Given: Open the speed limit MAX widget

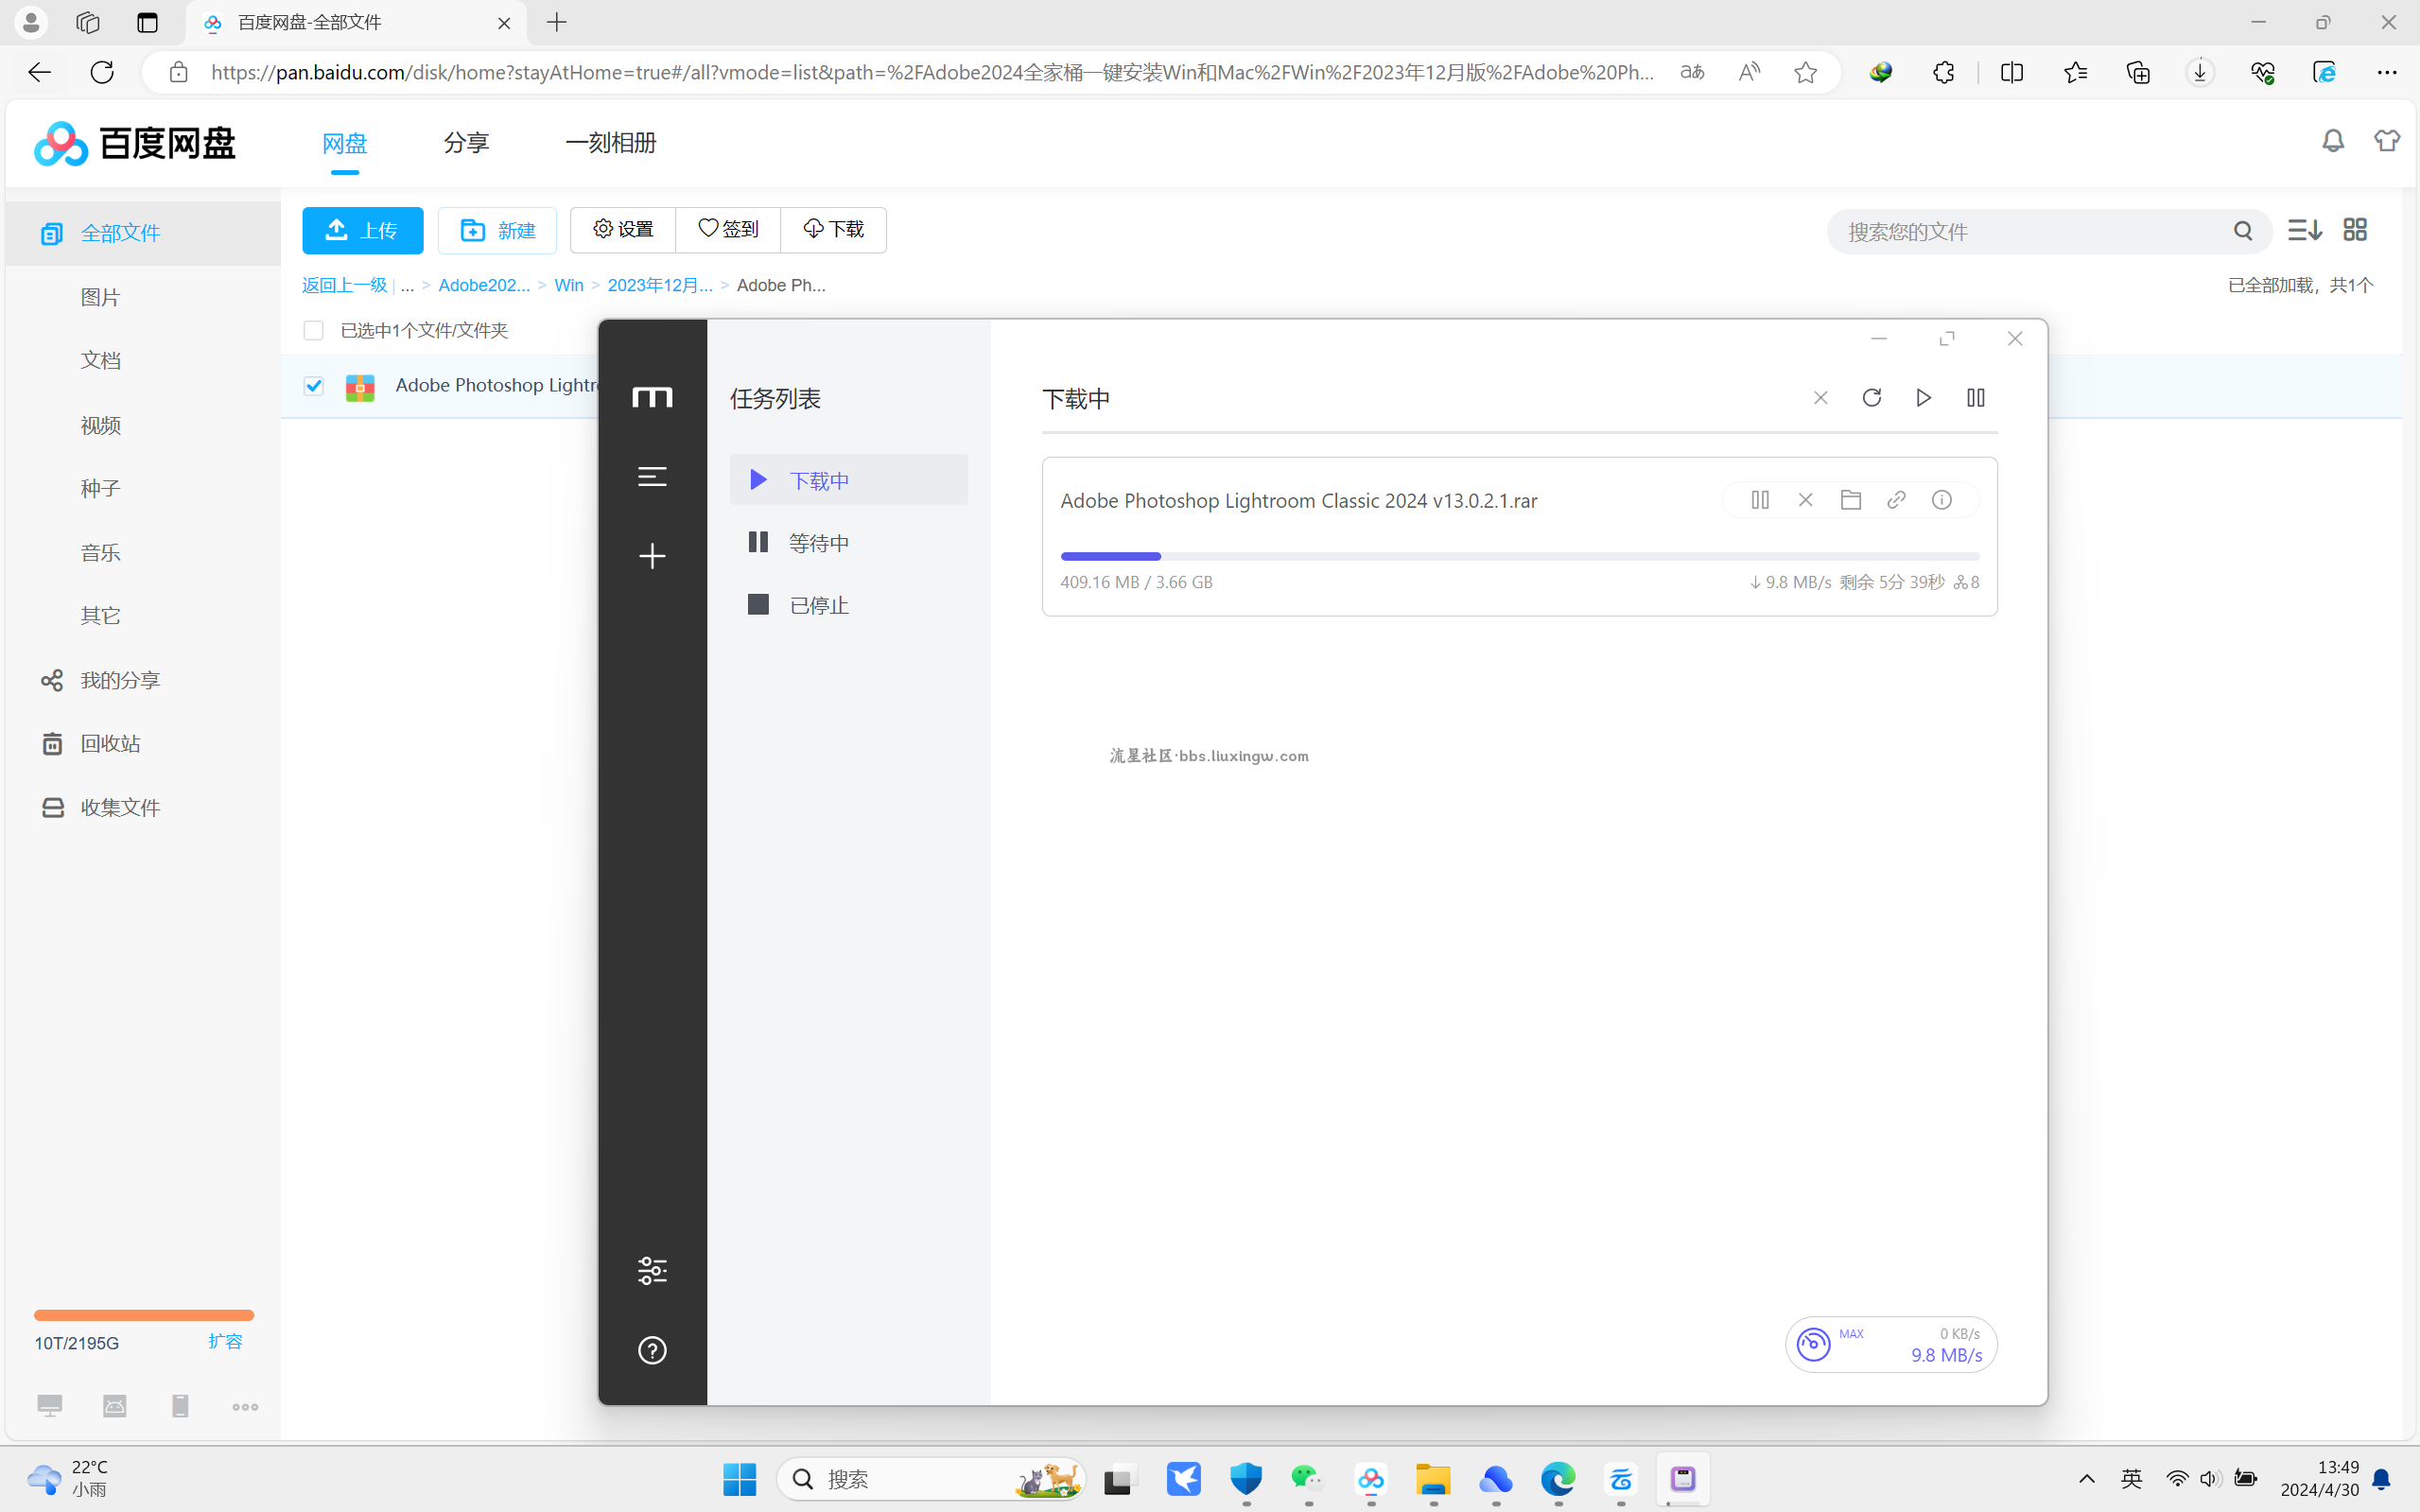Looking at the screenshot, I should click(1891, 1344).
